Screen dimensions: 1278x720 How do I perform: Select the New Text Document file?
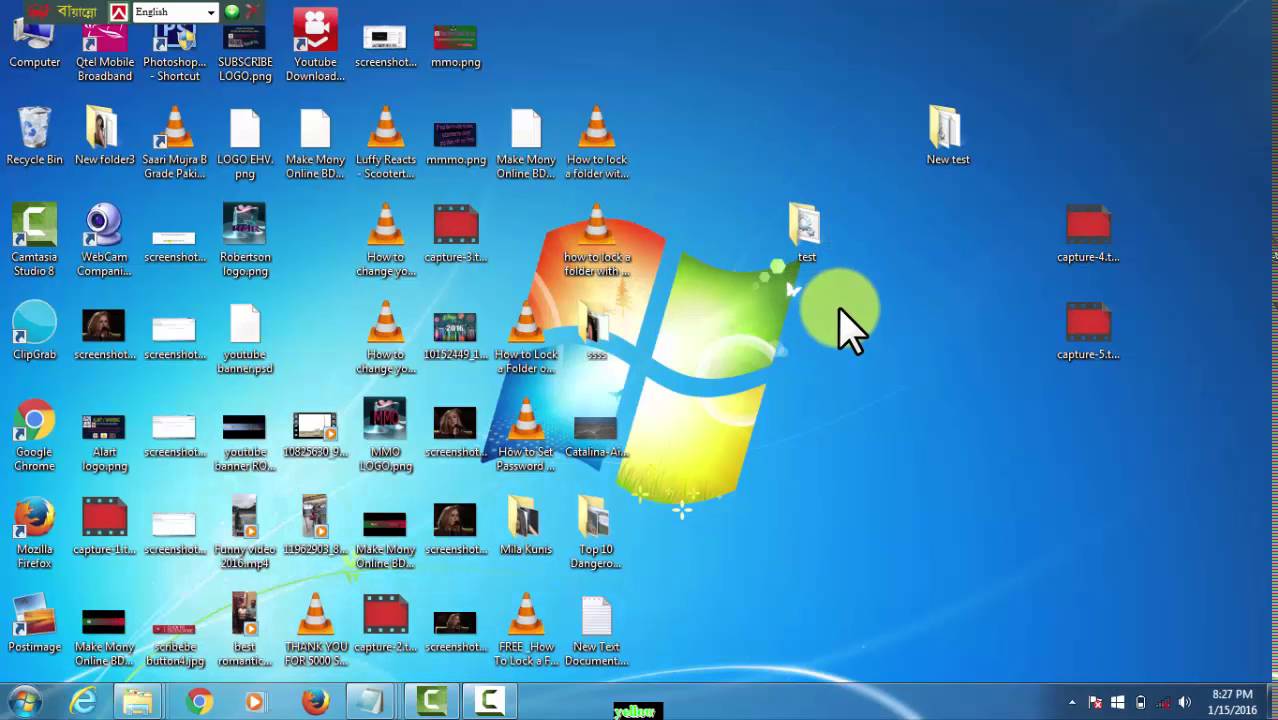click(x=596, y=630)
